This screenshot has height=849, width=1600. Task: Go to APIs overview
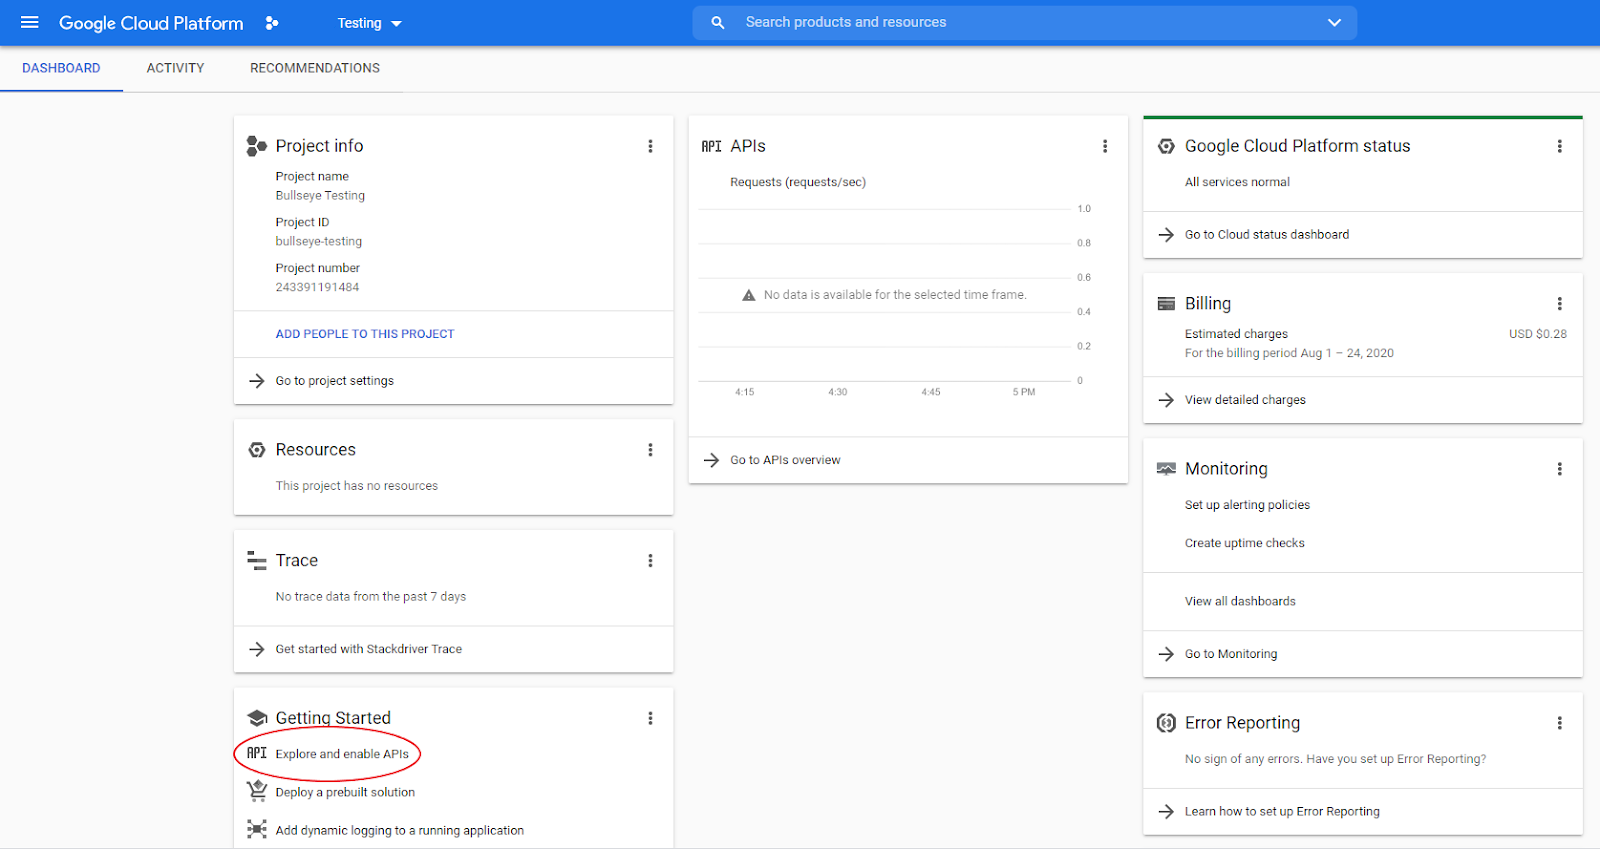tap(785, 460)
